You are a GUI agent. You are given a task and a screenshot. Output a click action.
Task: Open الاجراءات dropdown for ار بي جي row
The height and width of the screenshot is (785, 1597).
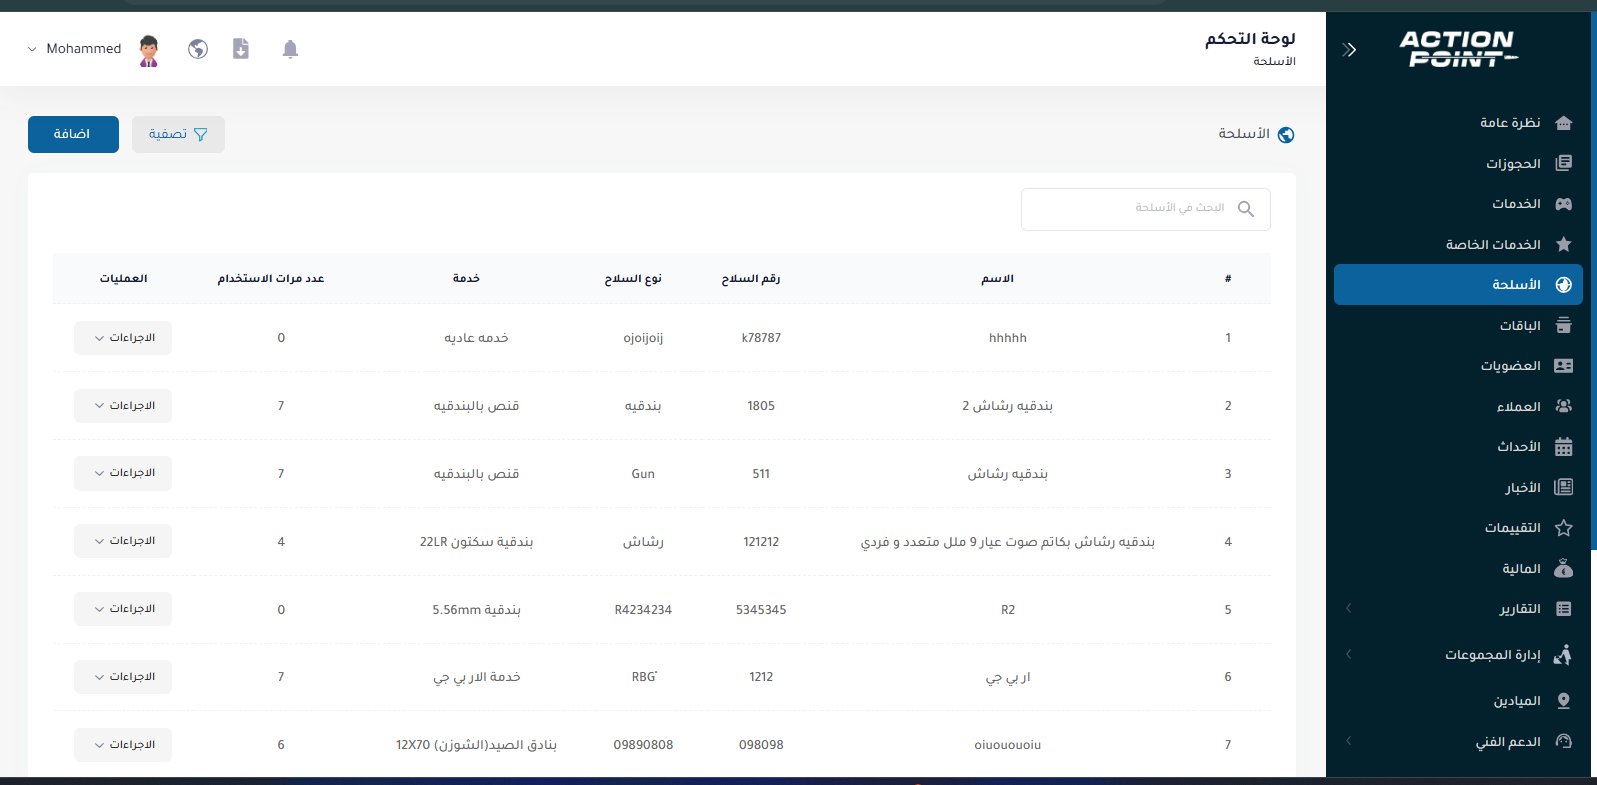(x=123, y=677)
